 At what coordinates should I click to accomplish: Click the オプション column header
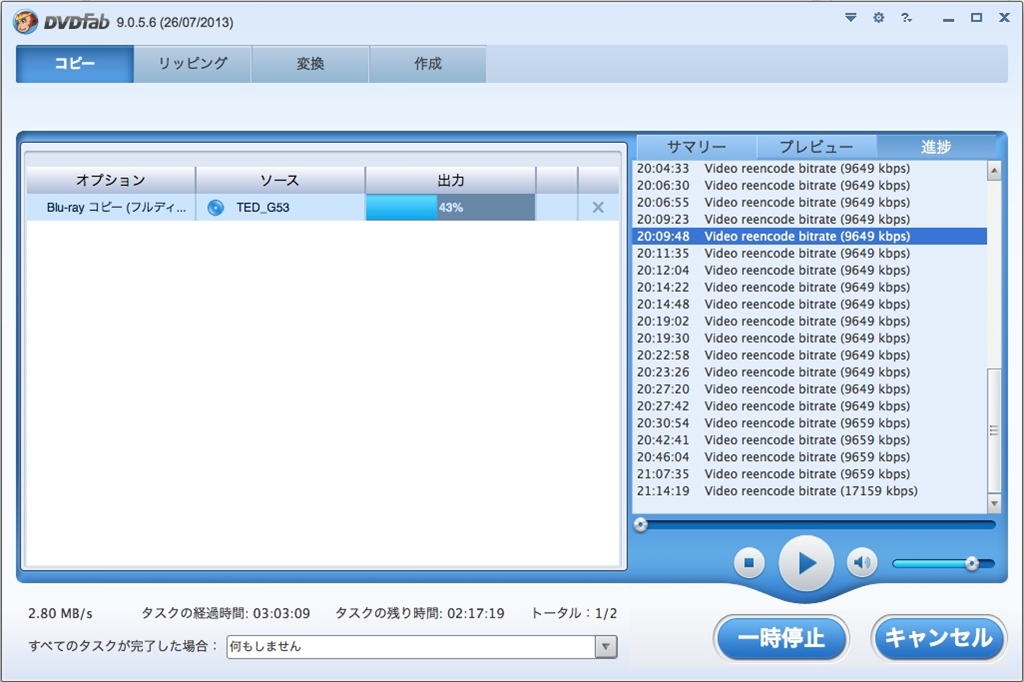coord(110,180)
